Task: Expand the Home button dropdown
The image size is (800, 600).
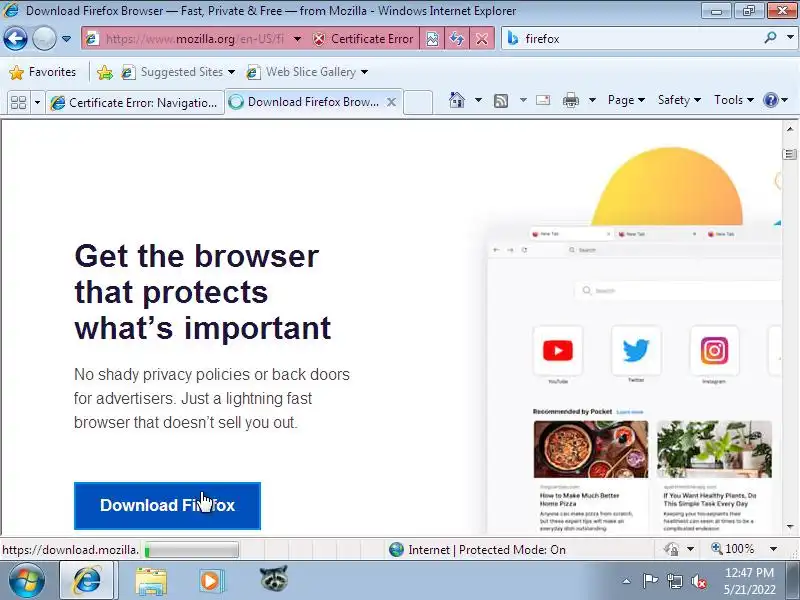Action: click(478, 100)
